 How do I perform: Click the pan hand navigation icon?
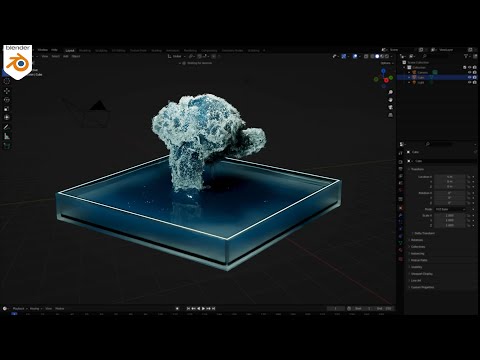[x=390, y=100]
